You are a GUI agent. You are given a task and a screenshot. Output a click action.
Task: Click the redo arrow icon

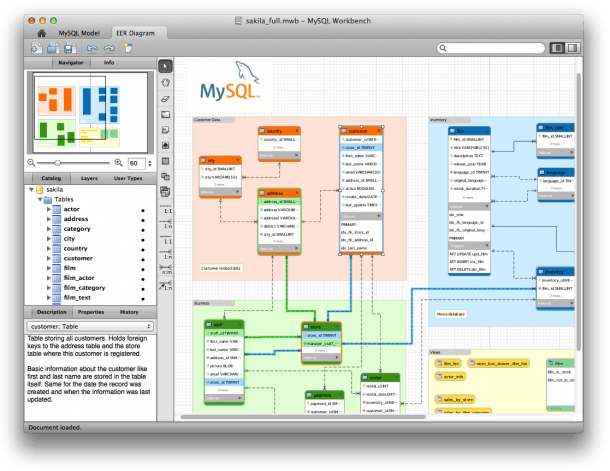coord(109,48)
